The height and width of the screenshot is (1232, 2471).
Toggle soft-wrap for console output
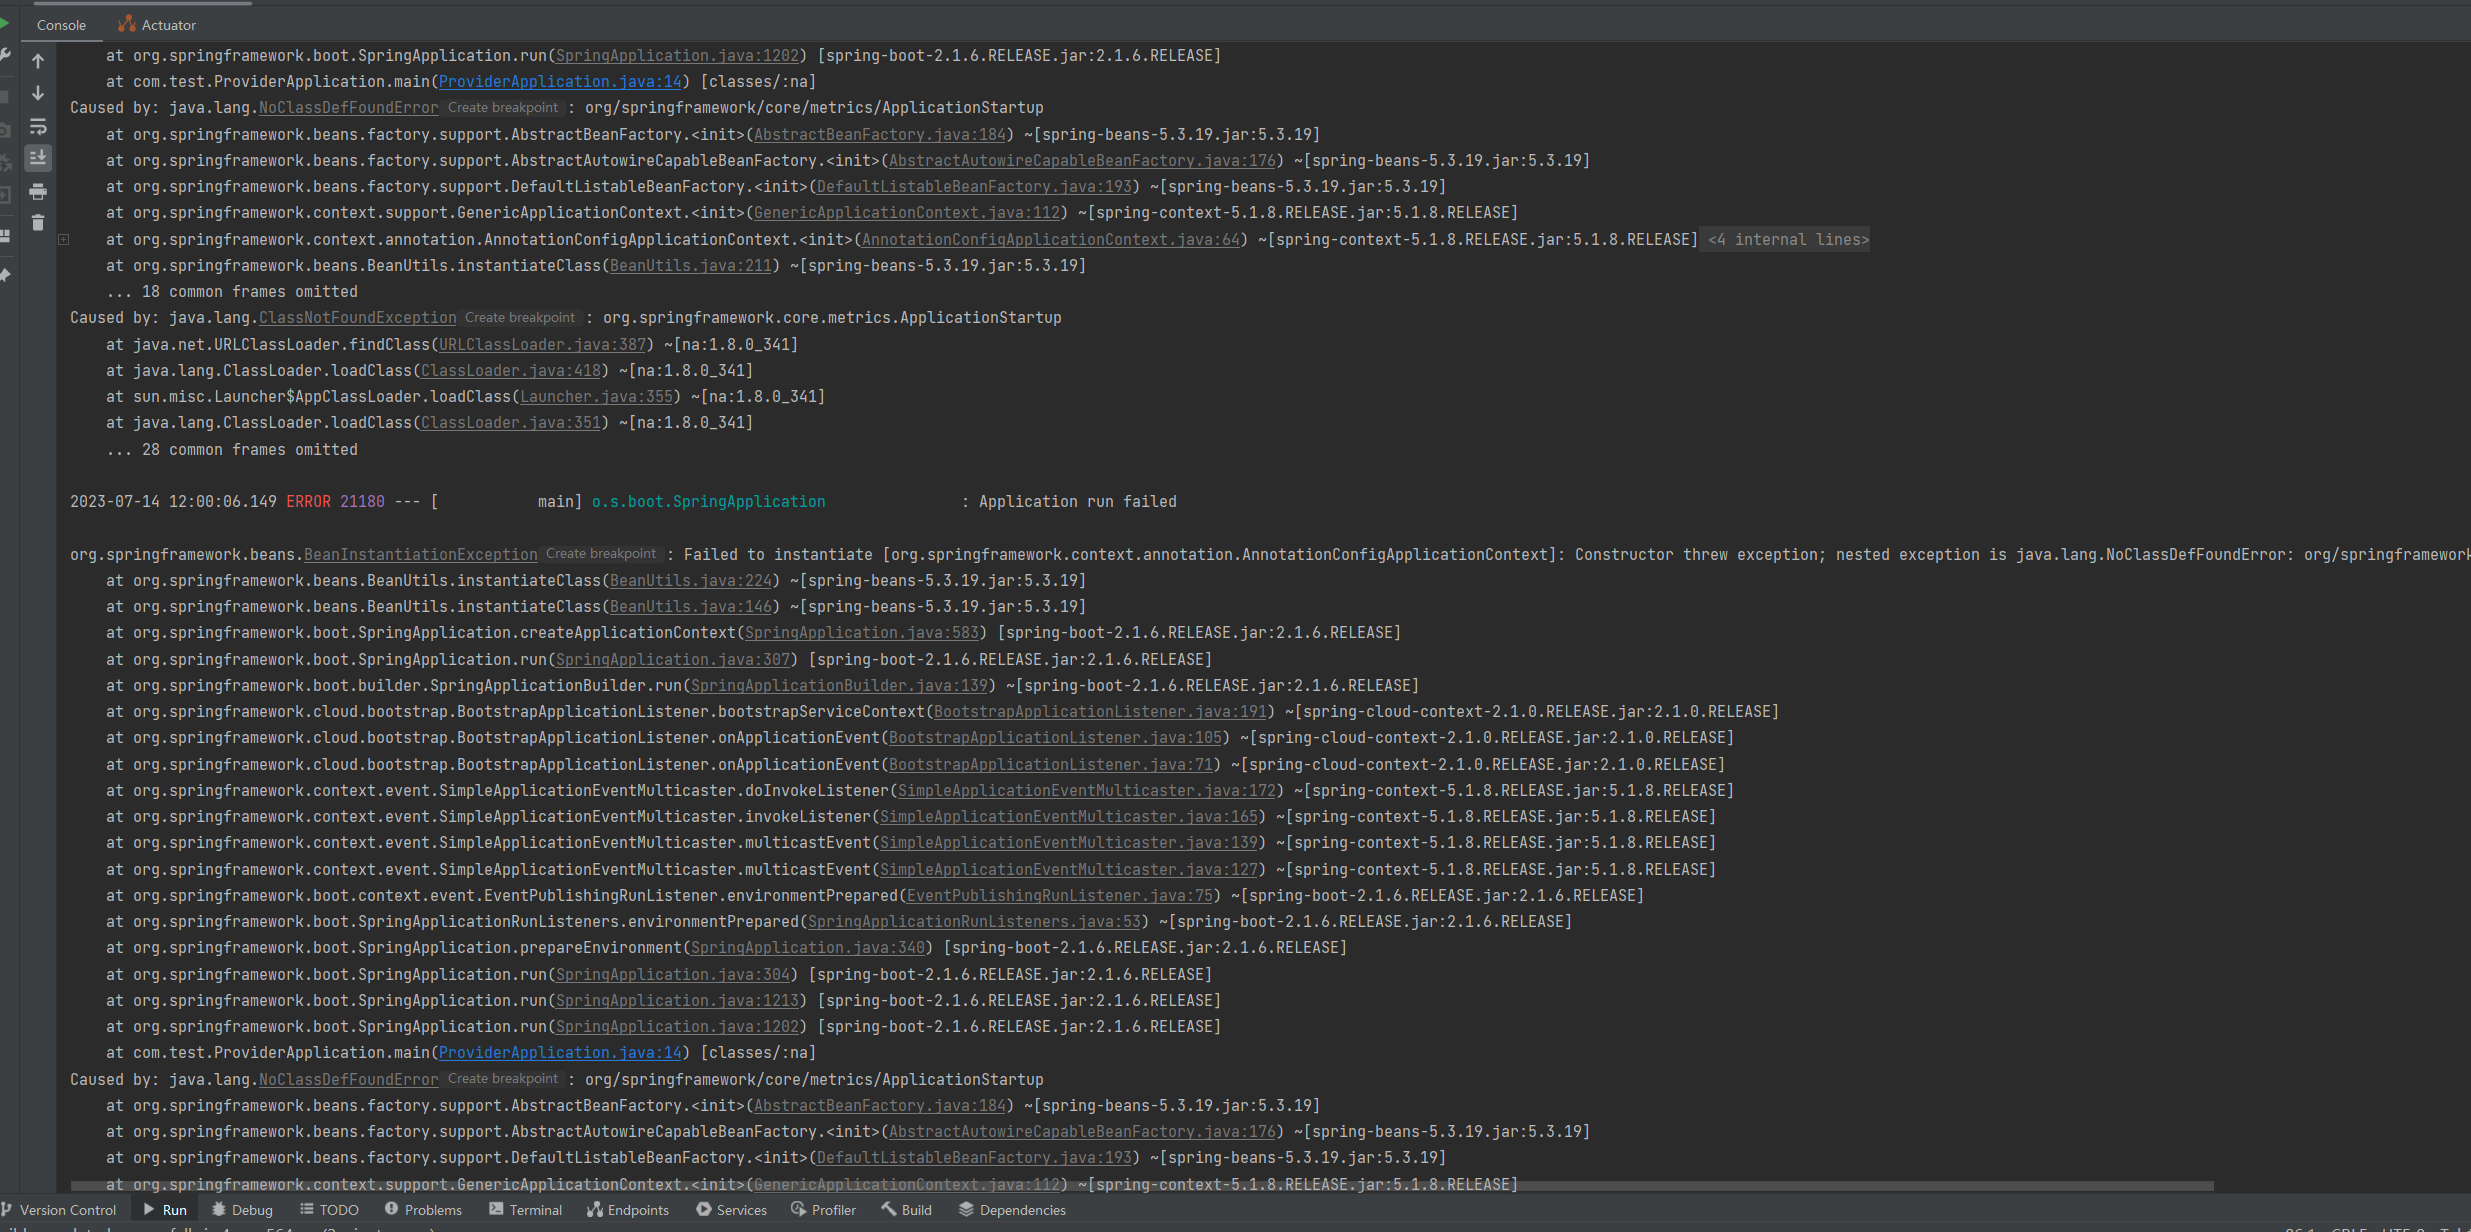click(x=38, y=126)
